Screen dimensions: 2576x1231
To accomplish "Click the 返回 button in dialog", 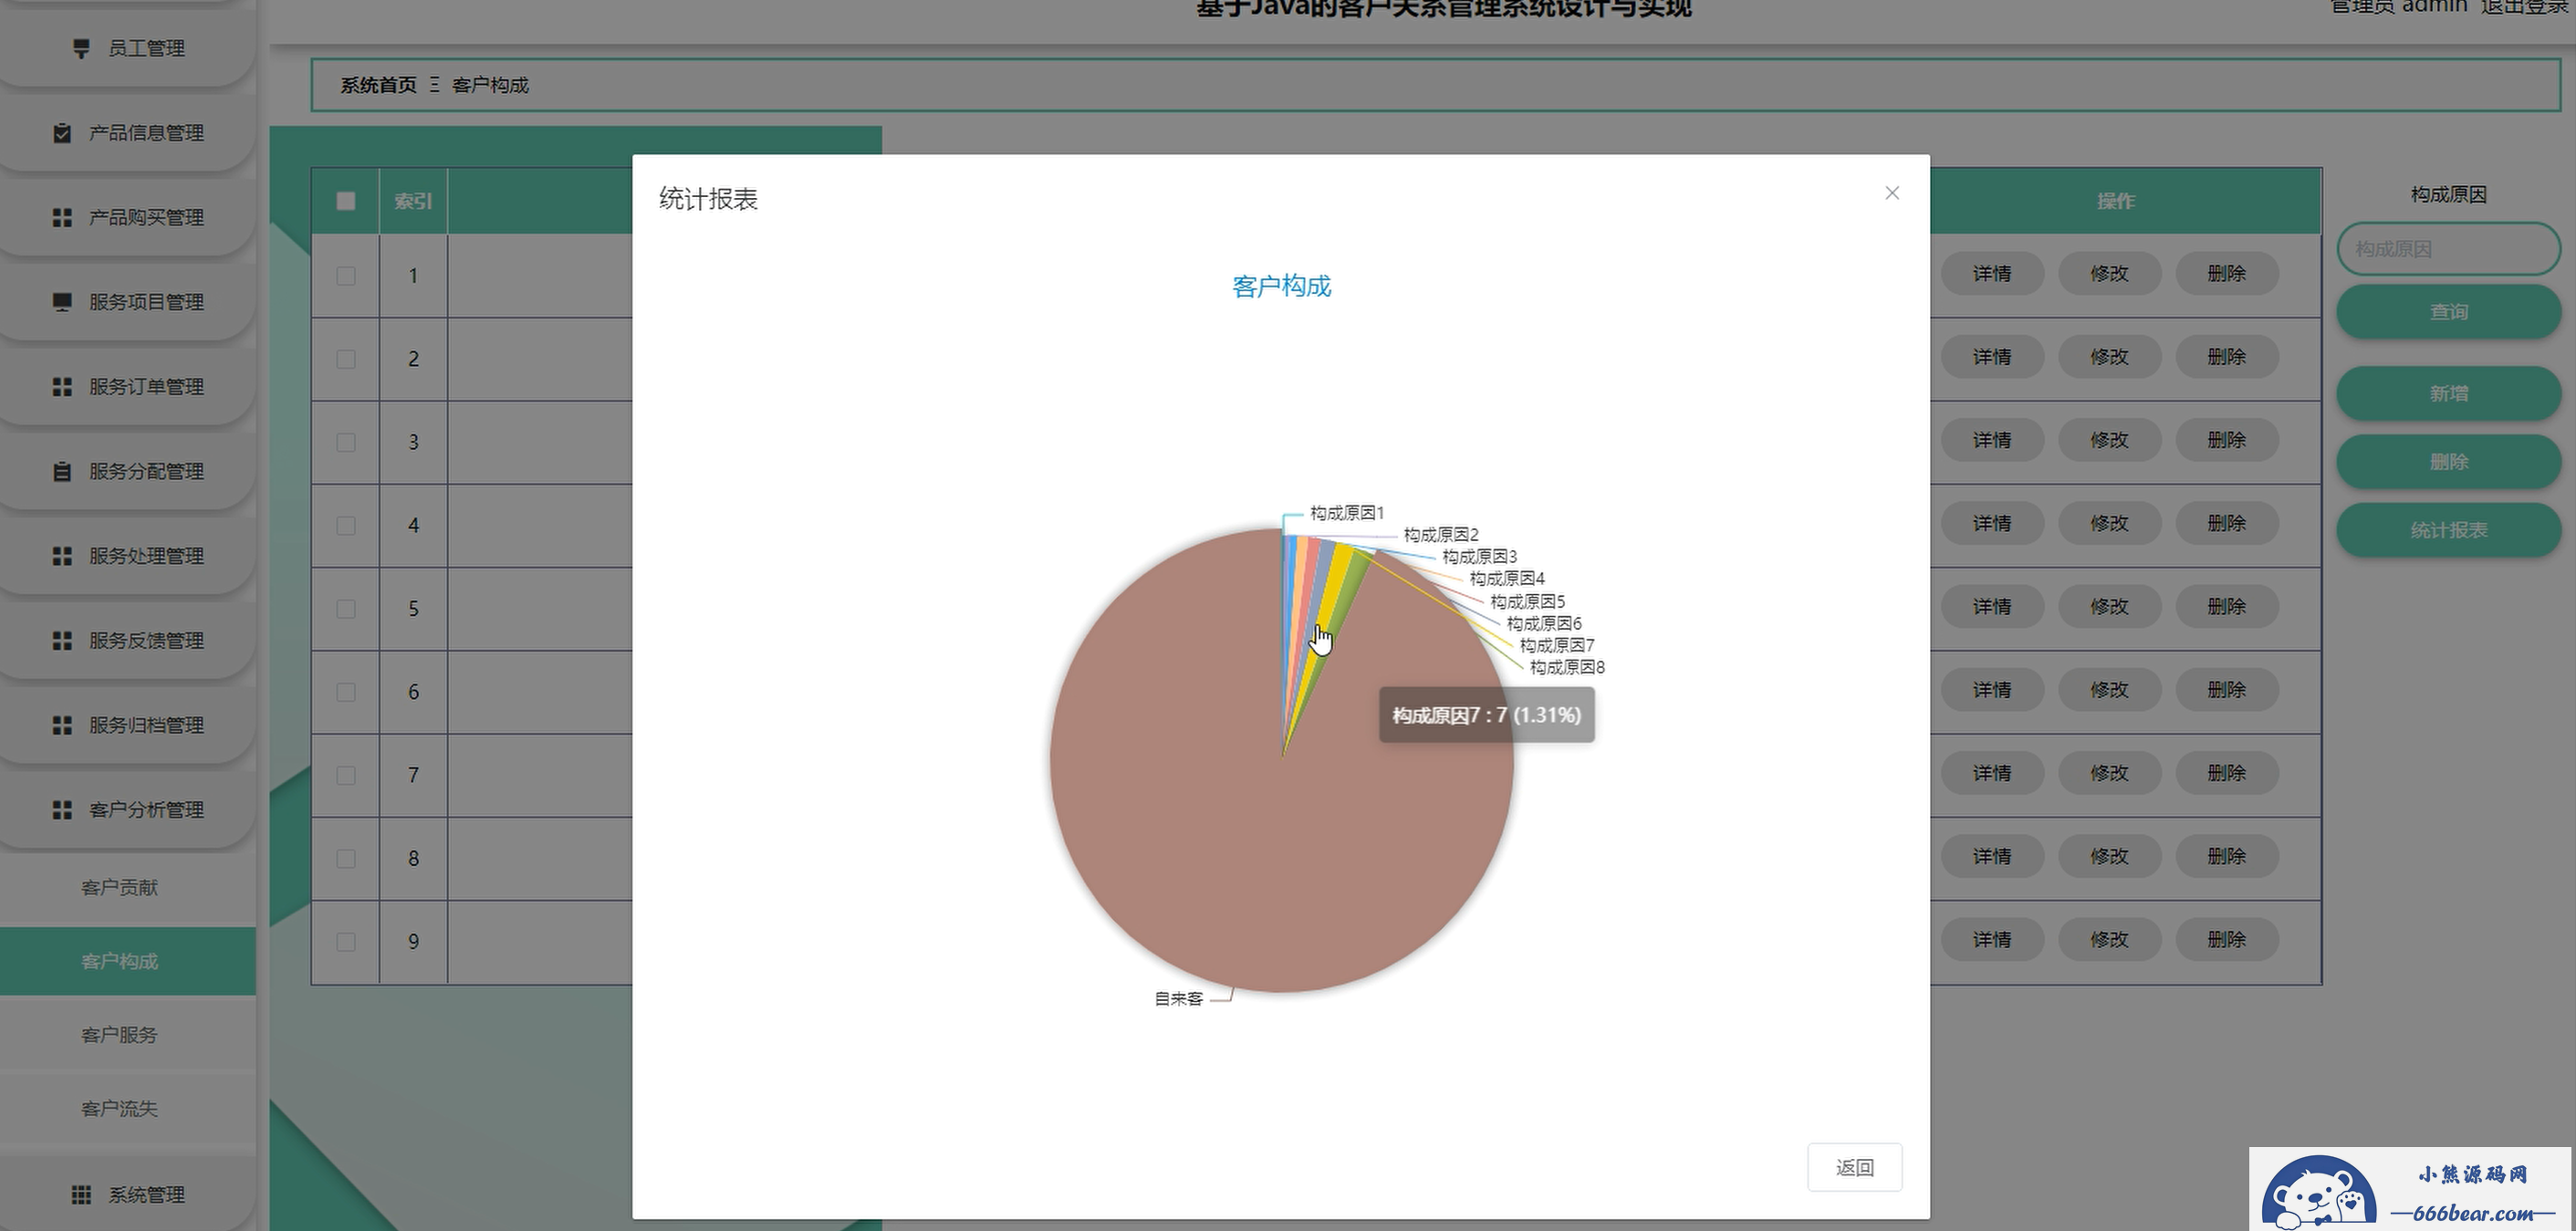I will pos(1854,1167).
